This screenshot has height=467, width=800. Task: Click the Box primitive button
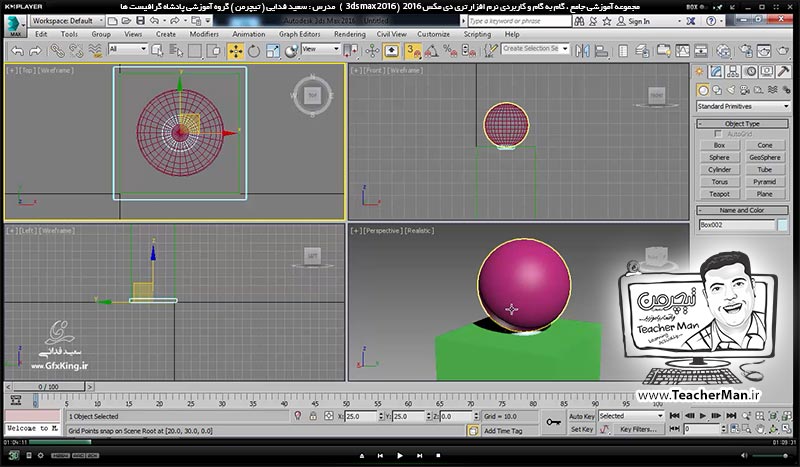719,145
